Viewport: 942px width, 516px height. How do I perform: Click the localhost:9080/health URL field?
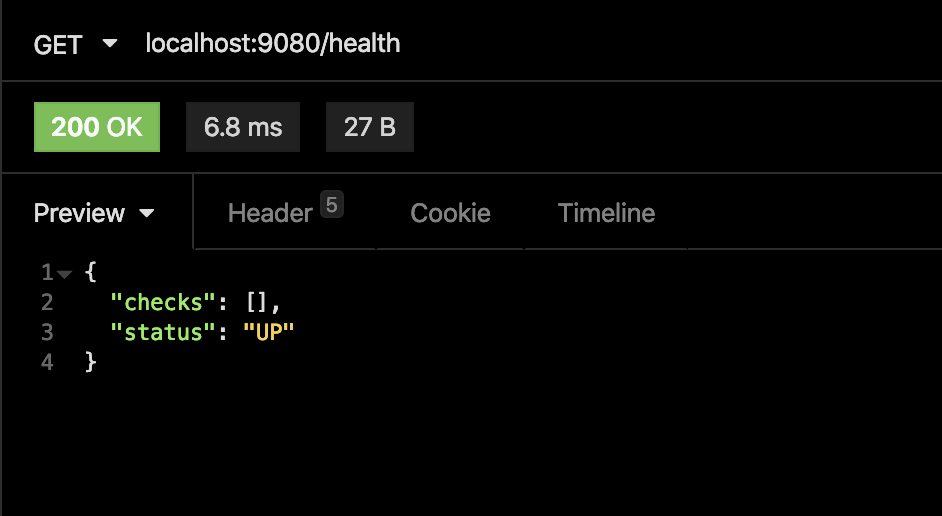273,44
